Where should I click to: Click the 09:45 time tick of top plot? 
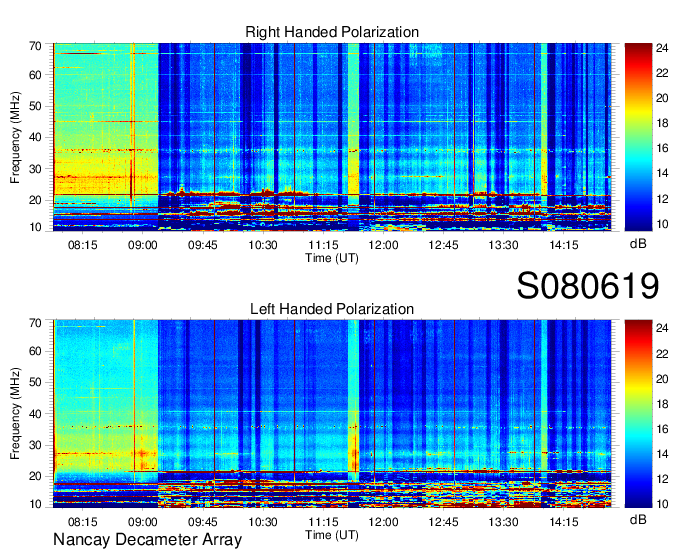[203, 245]
